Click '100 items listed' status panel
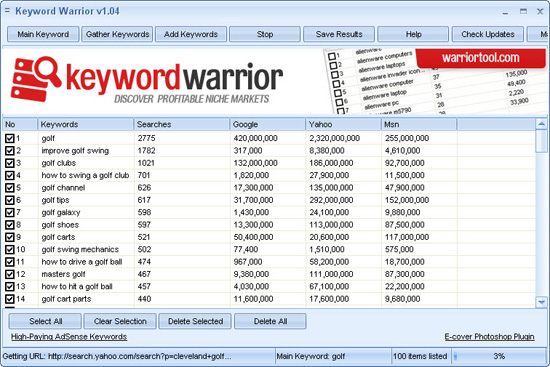 (420, 356)
